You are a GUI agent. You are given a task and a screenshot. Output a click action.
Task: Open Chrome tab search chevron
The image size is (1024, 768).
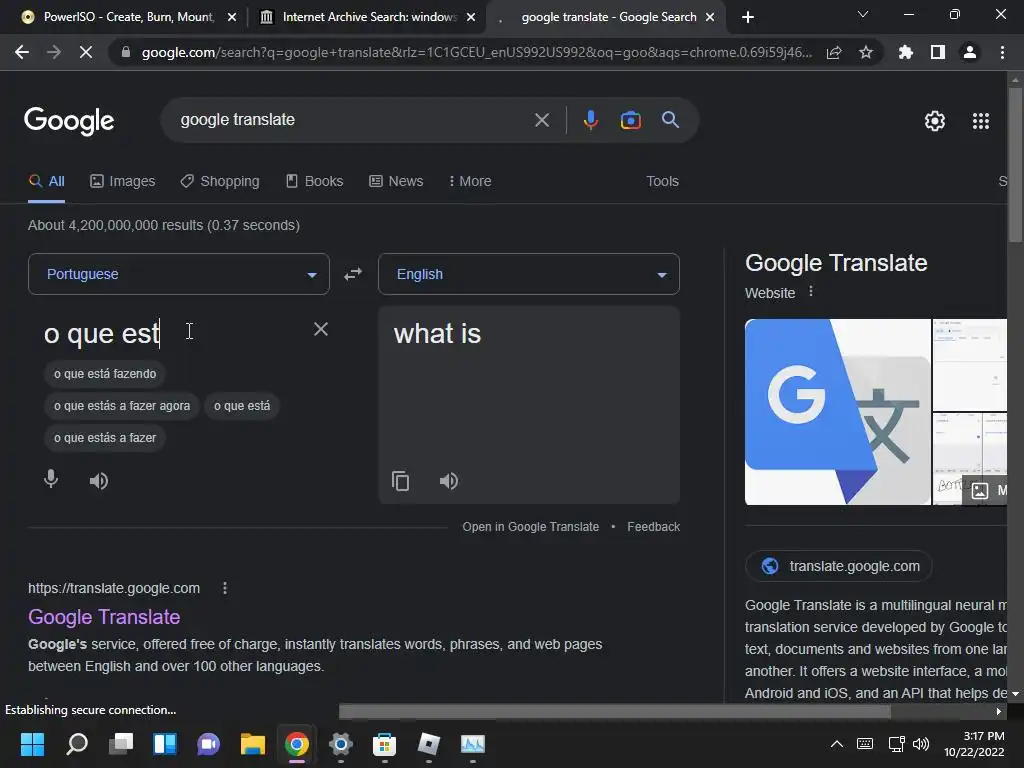863,15
